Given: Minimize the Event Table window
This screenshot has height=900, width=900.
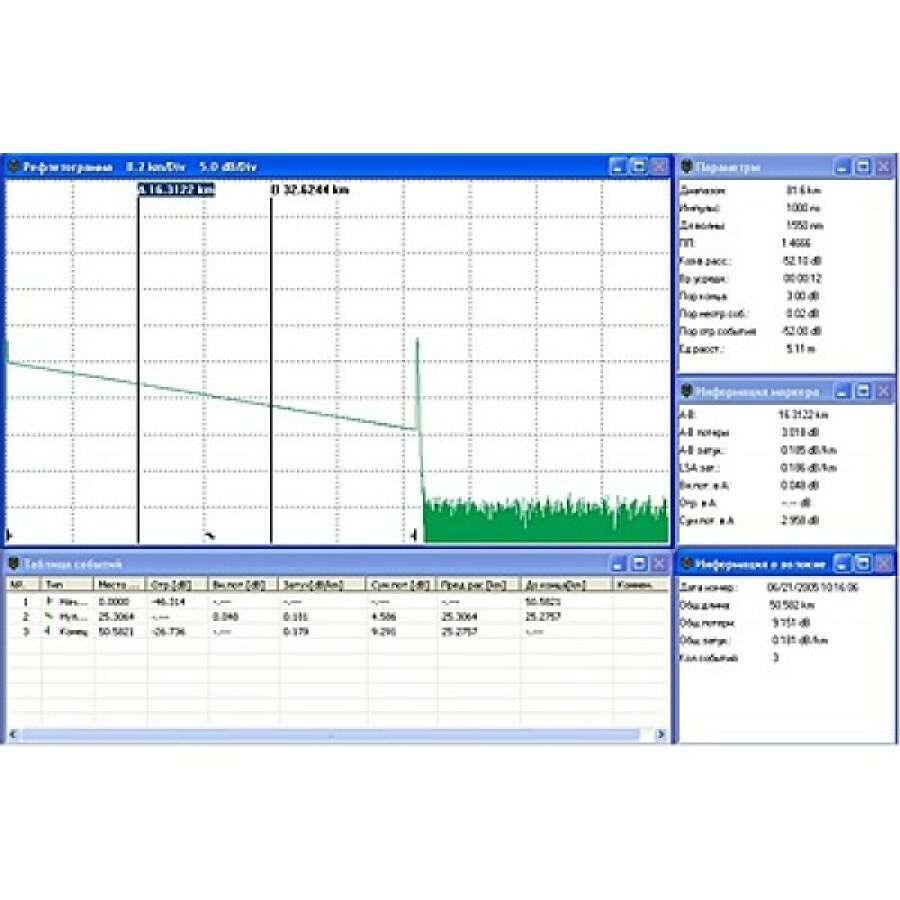Looking at the screenshot, I should [x=618, y=564].
